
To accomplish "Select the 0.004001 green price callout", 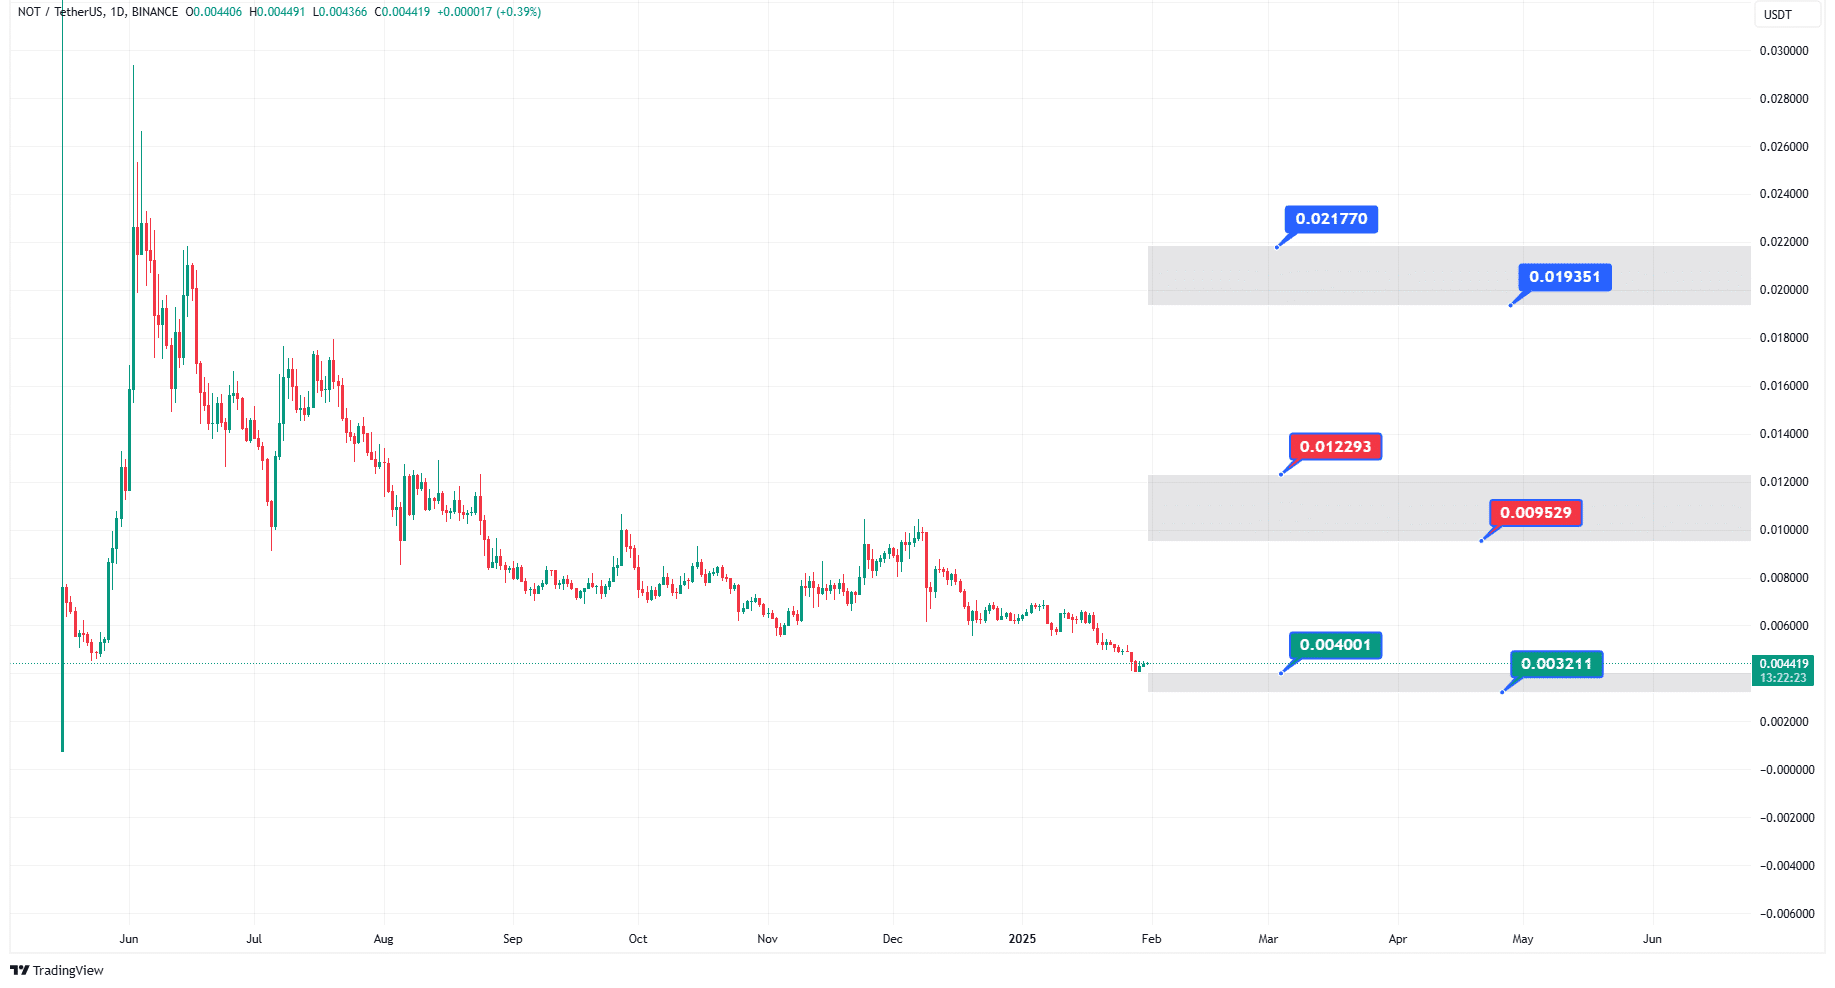I will pos(1335,645).
